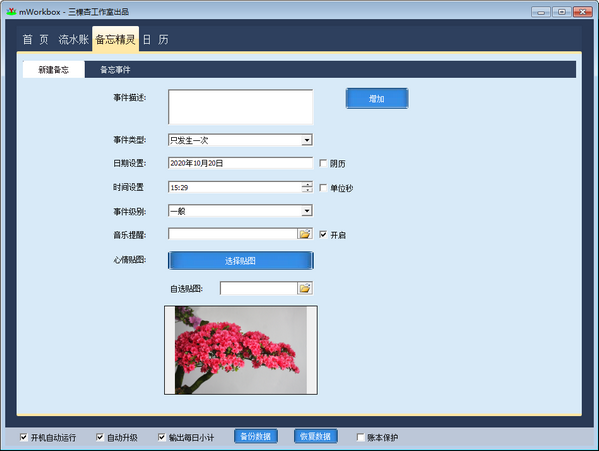Enable the 账本保护 checkbox
The width and height of the screenshot is (599, 451).
pyautogui.click(x=361, y=437)
